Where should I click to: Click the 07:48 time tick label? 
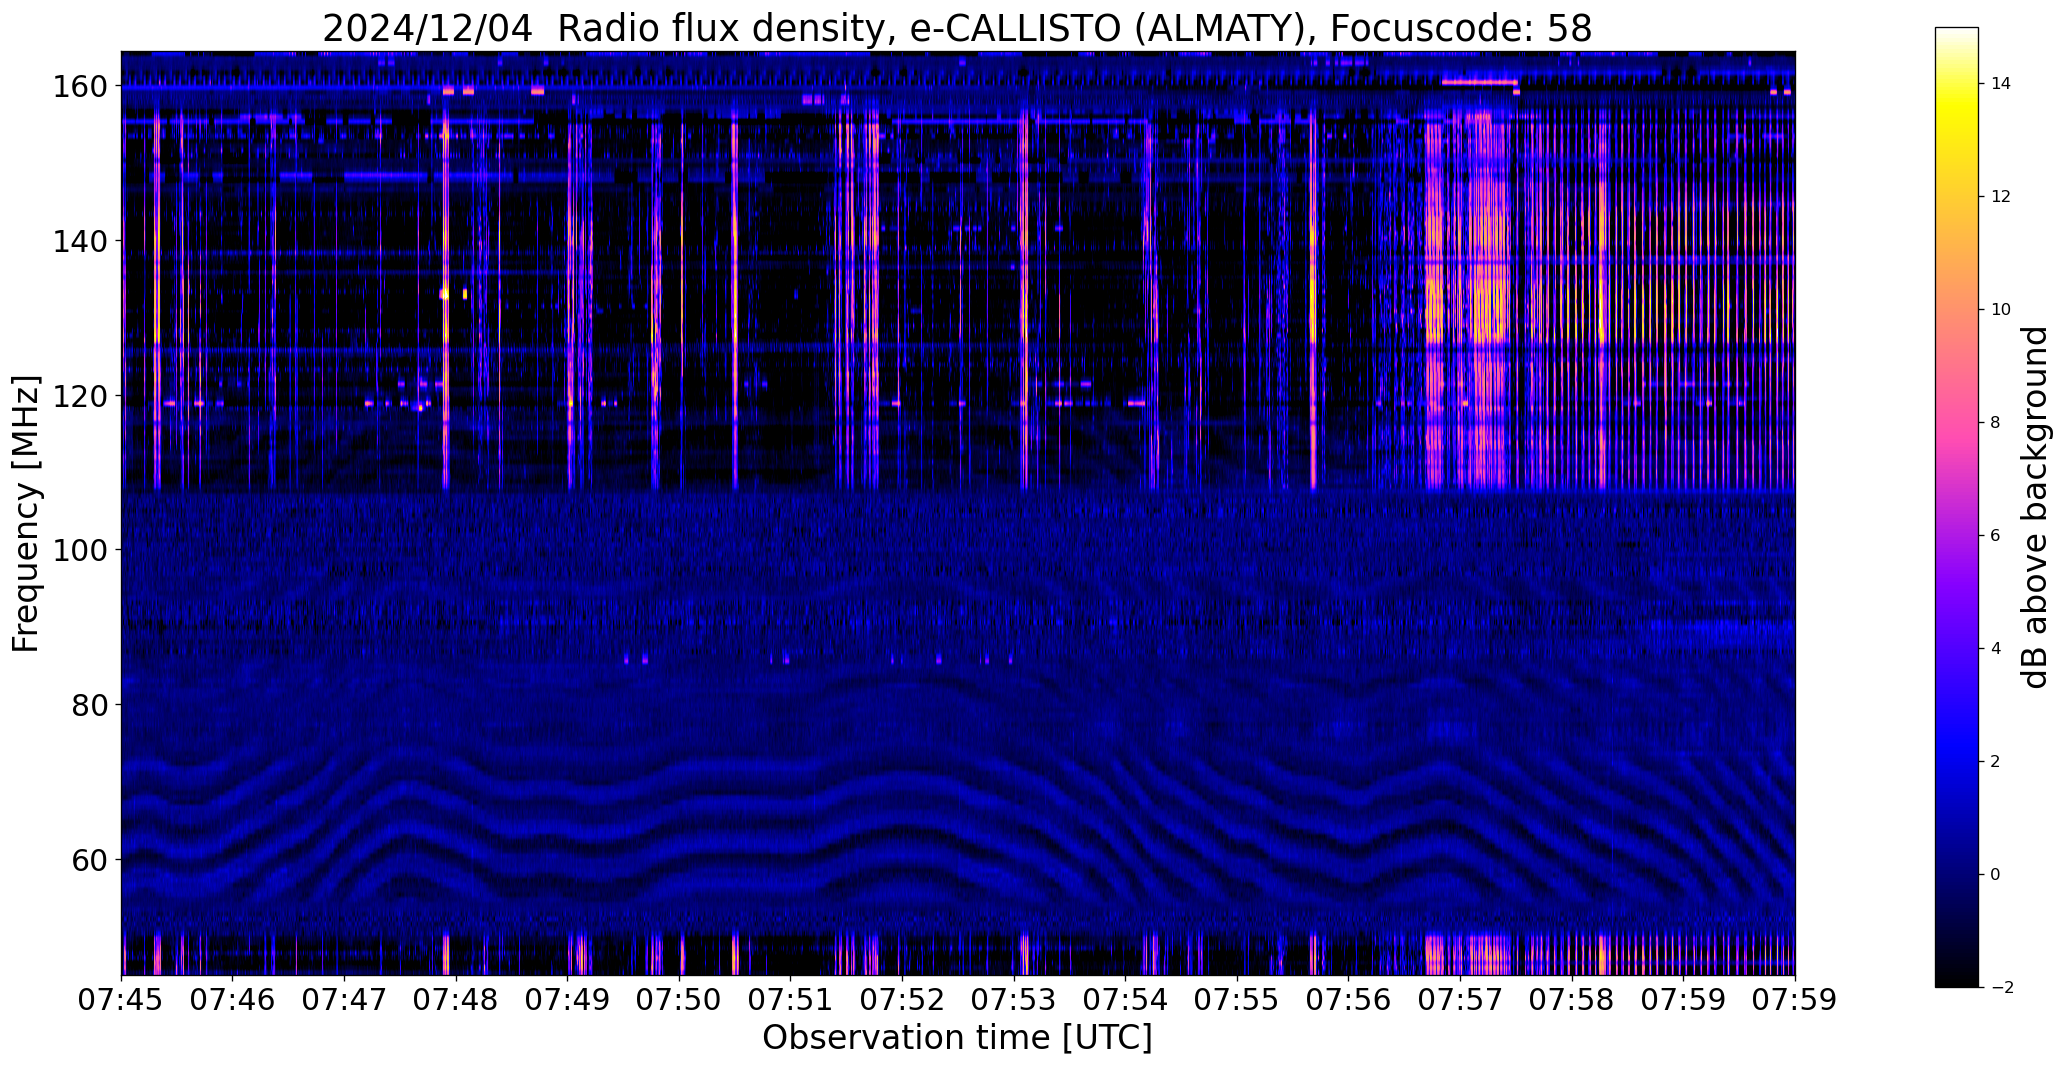[x=456, y=1001]
